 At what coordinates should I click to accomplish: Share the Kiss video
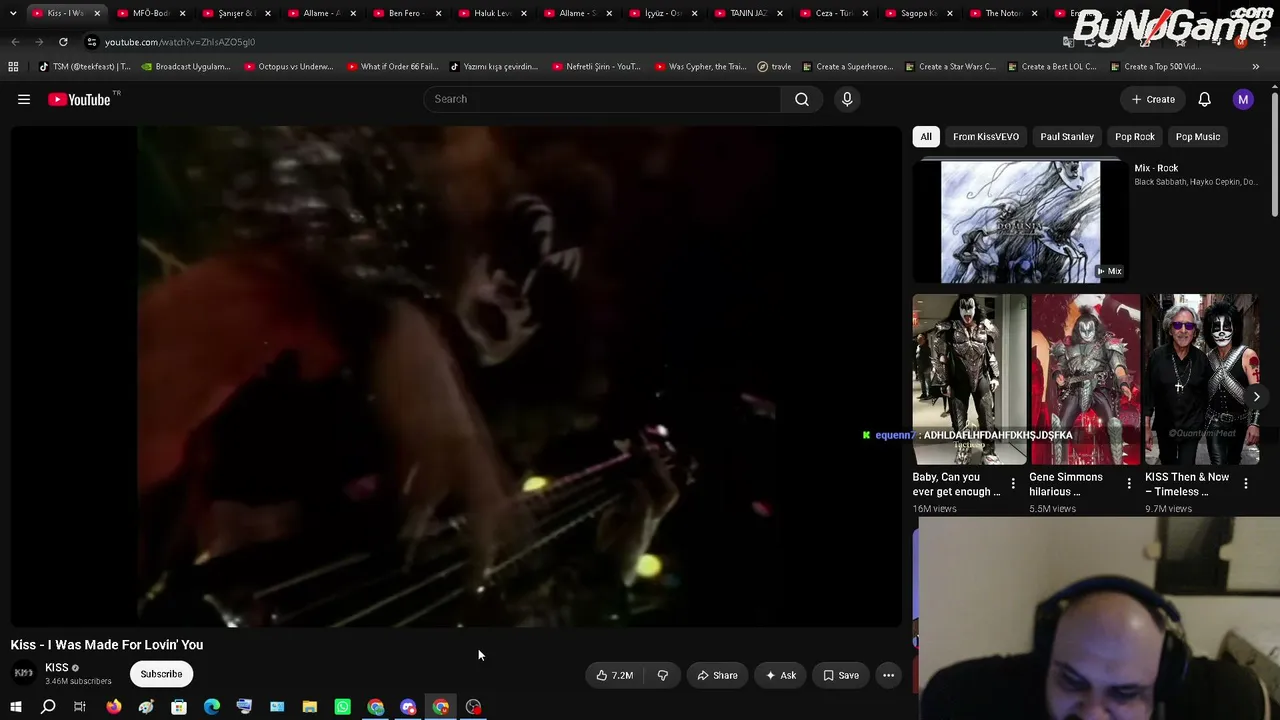click(x=717, y=675)
